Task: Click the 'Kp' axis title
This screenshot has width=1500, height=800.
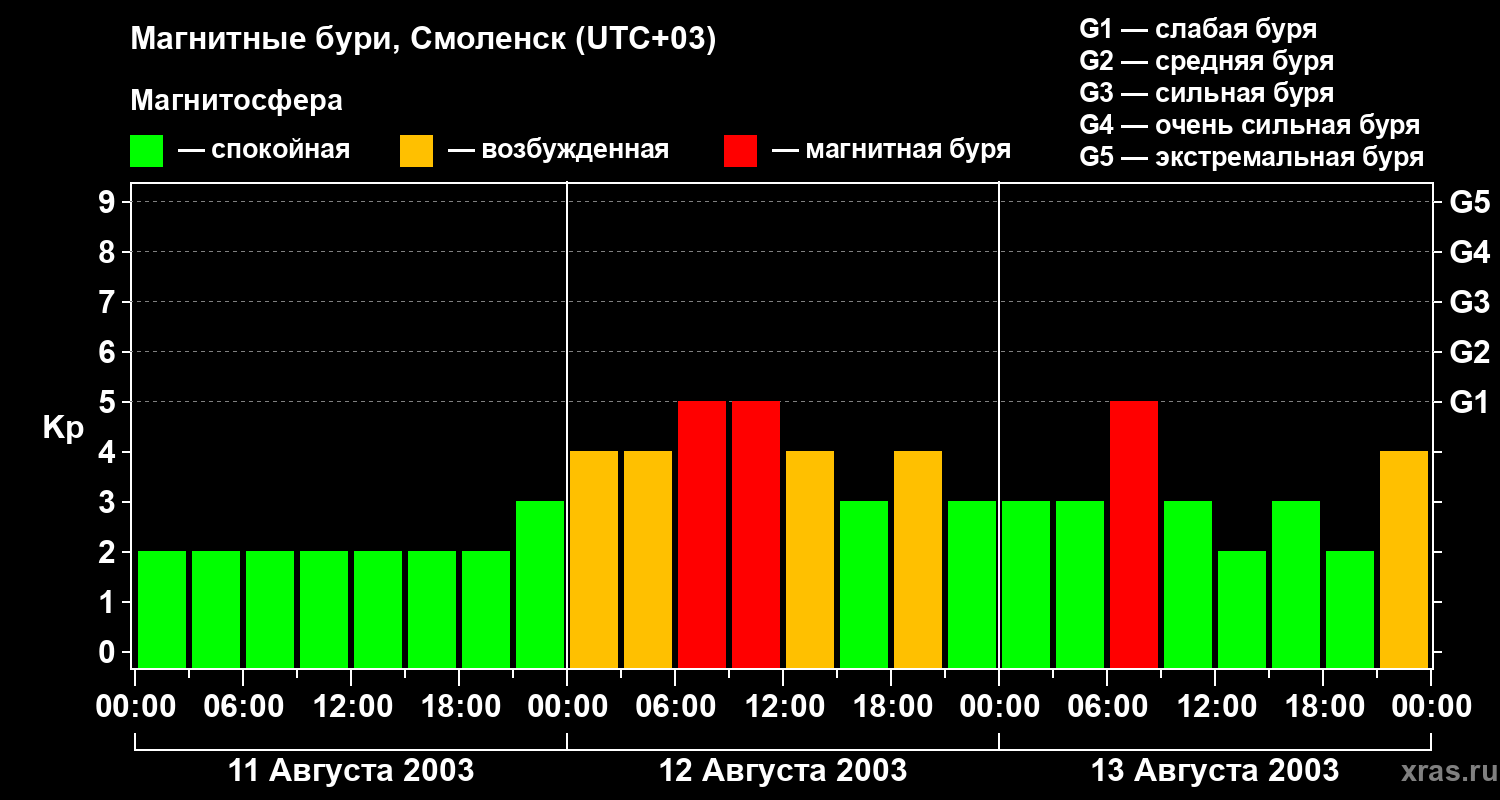Action: coord(64,428)
